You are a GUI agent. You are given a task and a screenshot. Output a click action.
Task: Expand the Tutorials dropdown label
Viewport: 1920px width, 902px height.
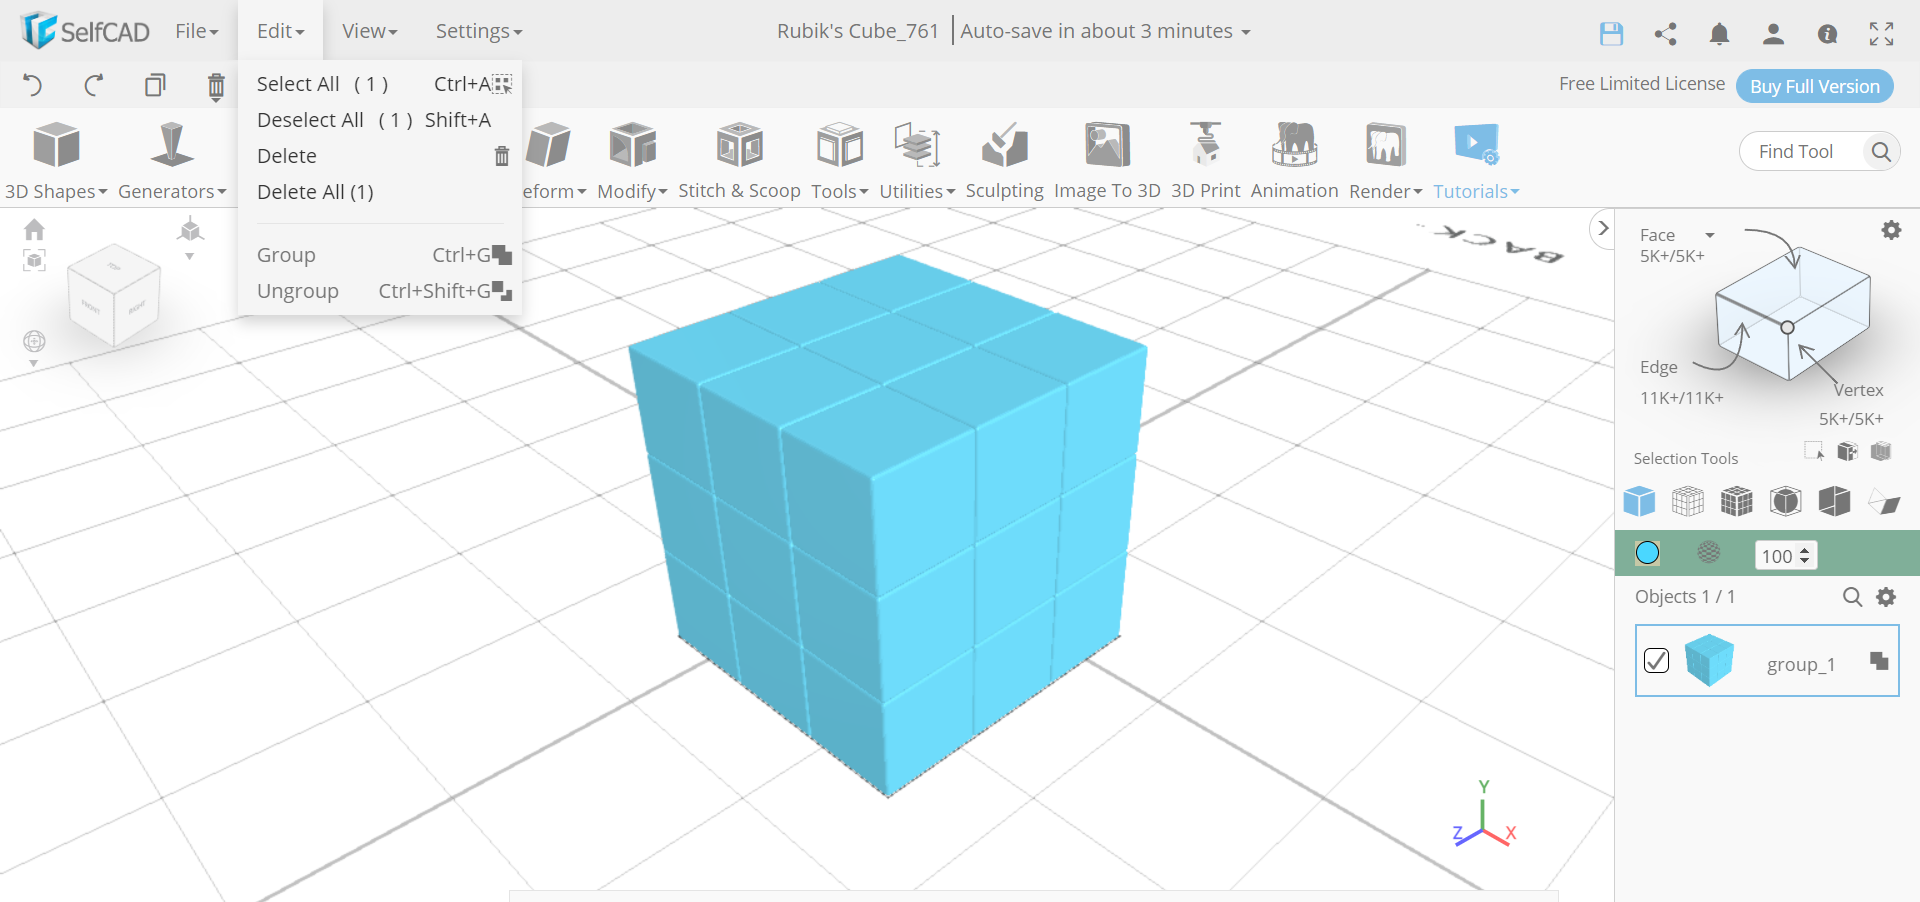tap(1476, 191)
